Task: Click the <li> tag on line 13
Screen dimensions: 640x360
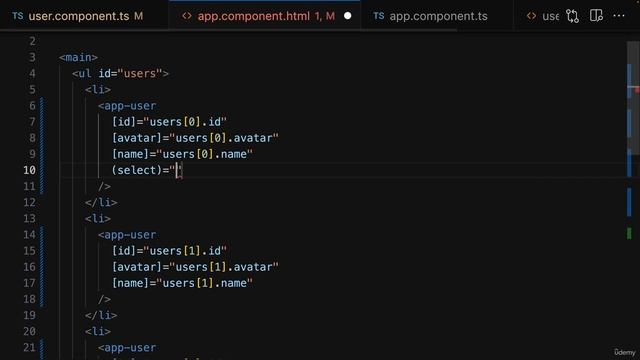Action: point(98,218)
